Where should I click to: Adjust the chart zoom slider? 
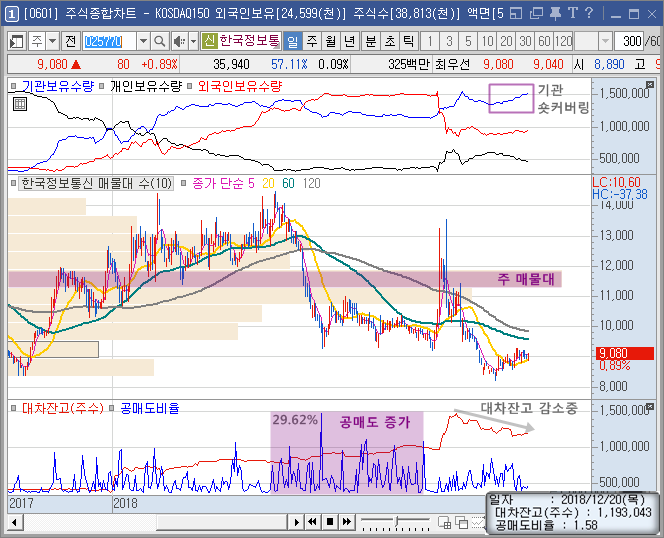(396, 522)
